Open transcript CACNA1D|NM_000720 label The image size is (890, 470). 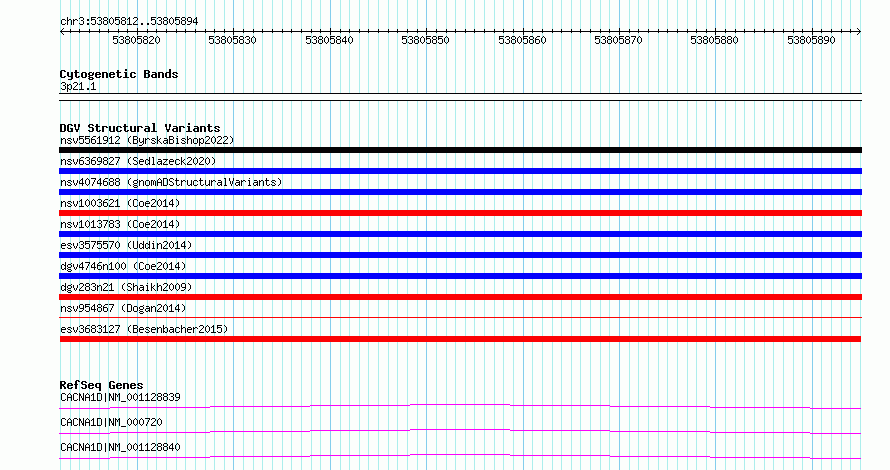pyautogui.click(x=111, y=422)
